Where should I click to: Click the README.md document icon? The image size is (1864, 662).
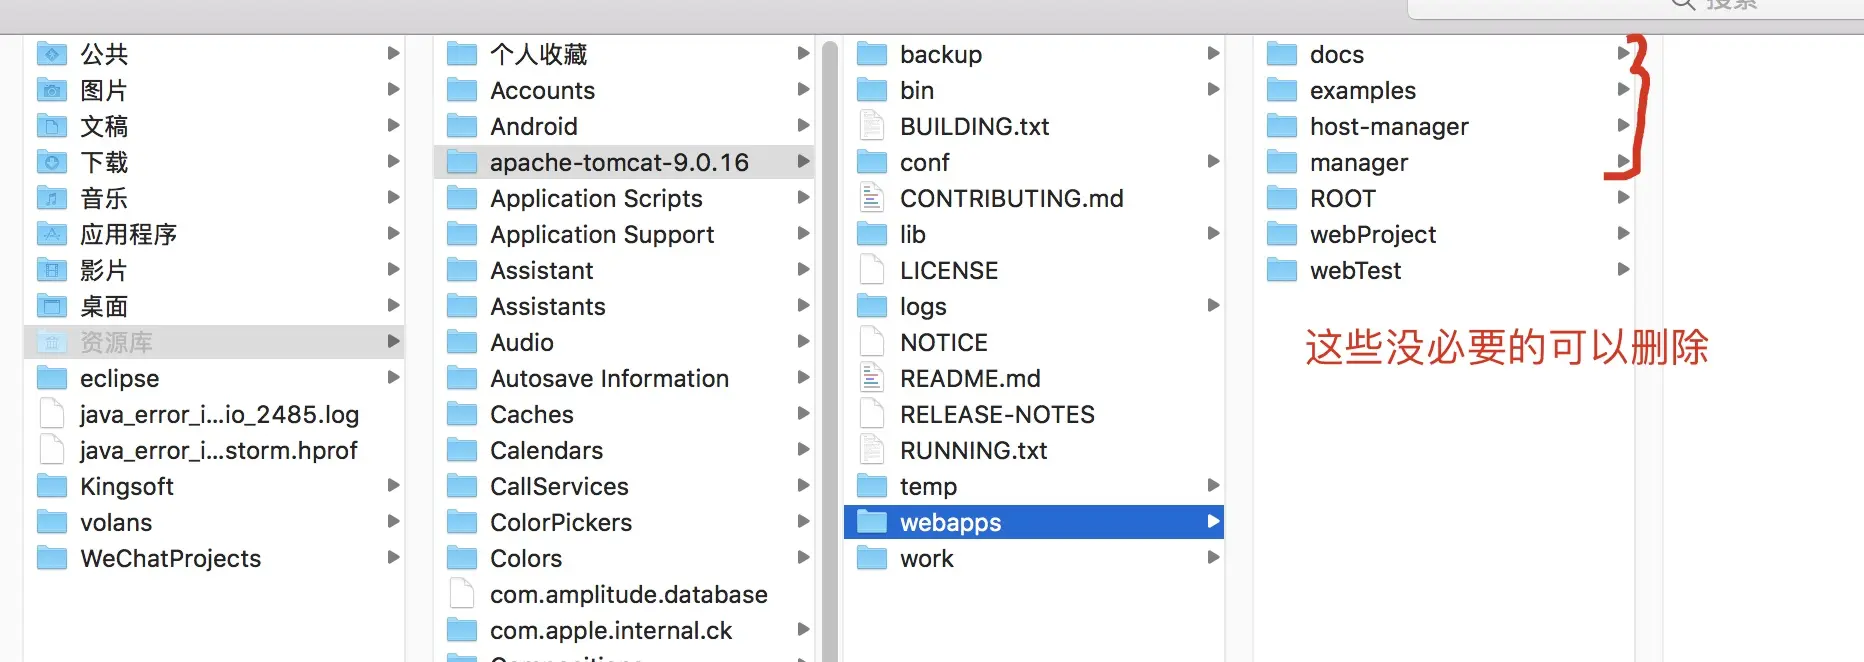tap(872, 378)
